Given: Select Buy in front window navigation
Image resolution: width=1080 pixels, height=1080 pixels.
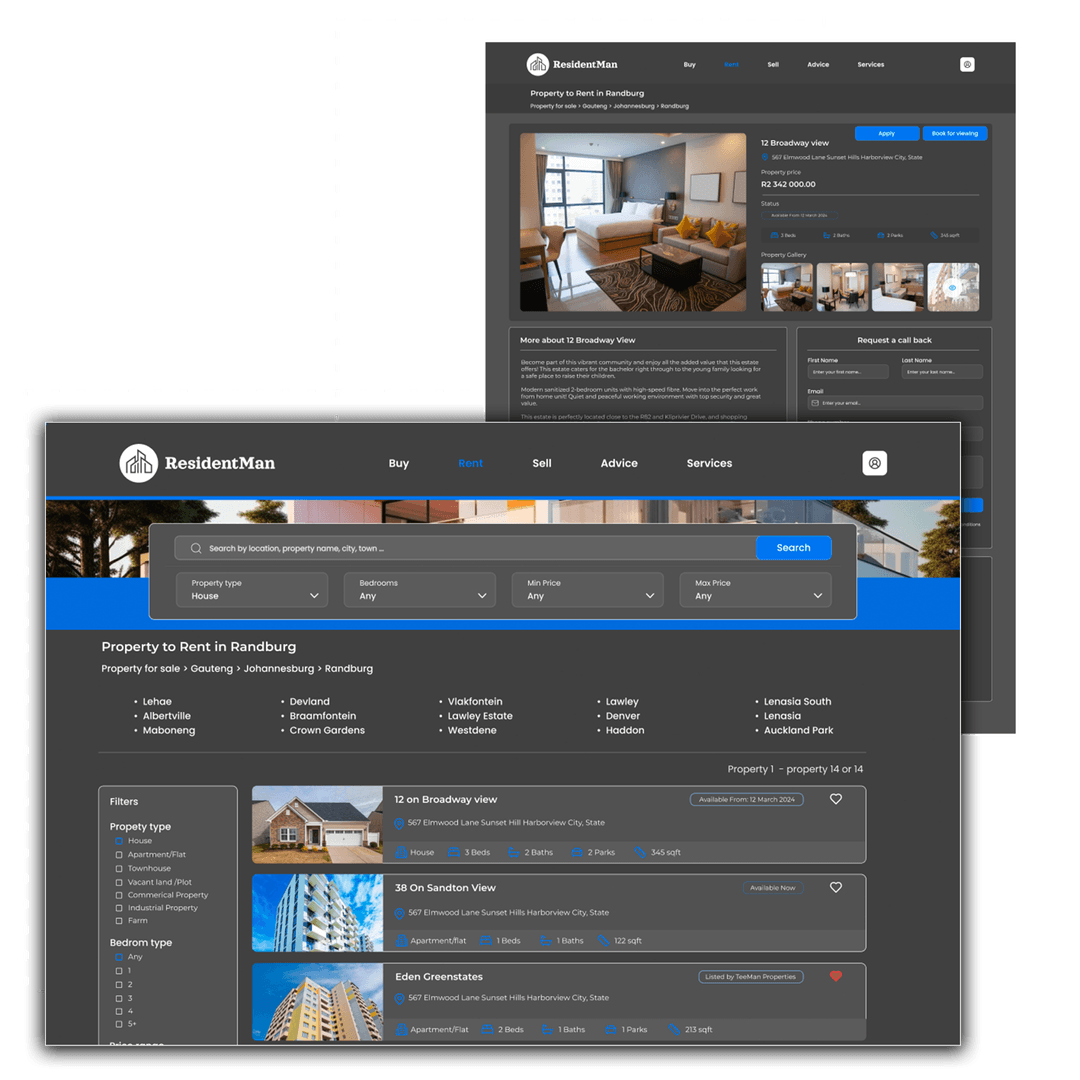Looking at the screenshot, I should (399, 464).
